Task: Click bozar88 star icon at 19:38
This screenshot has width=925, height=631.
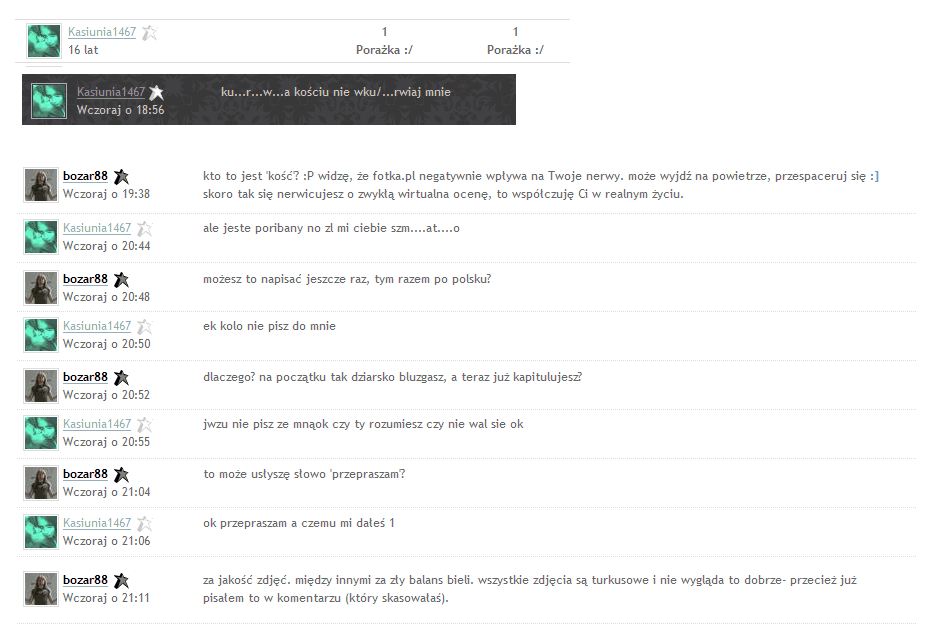Action: [121, 177]
